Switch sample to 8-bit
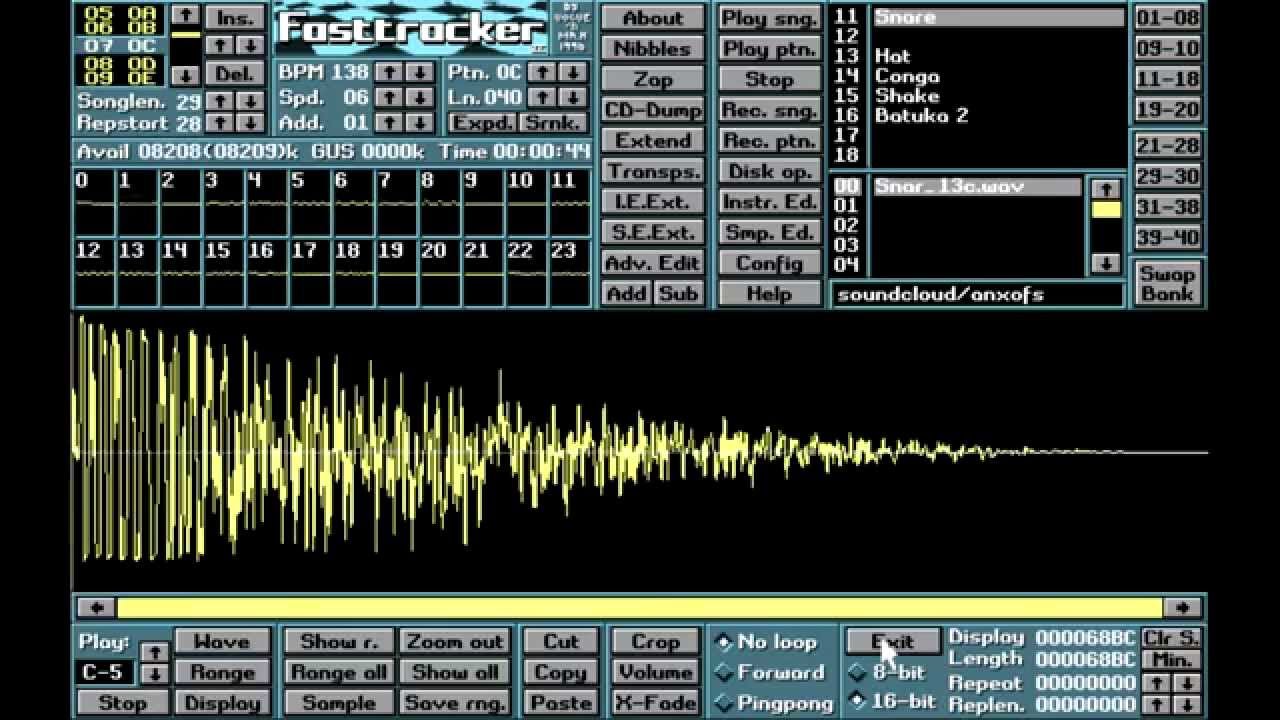 [888, 672]
